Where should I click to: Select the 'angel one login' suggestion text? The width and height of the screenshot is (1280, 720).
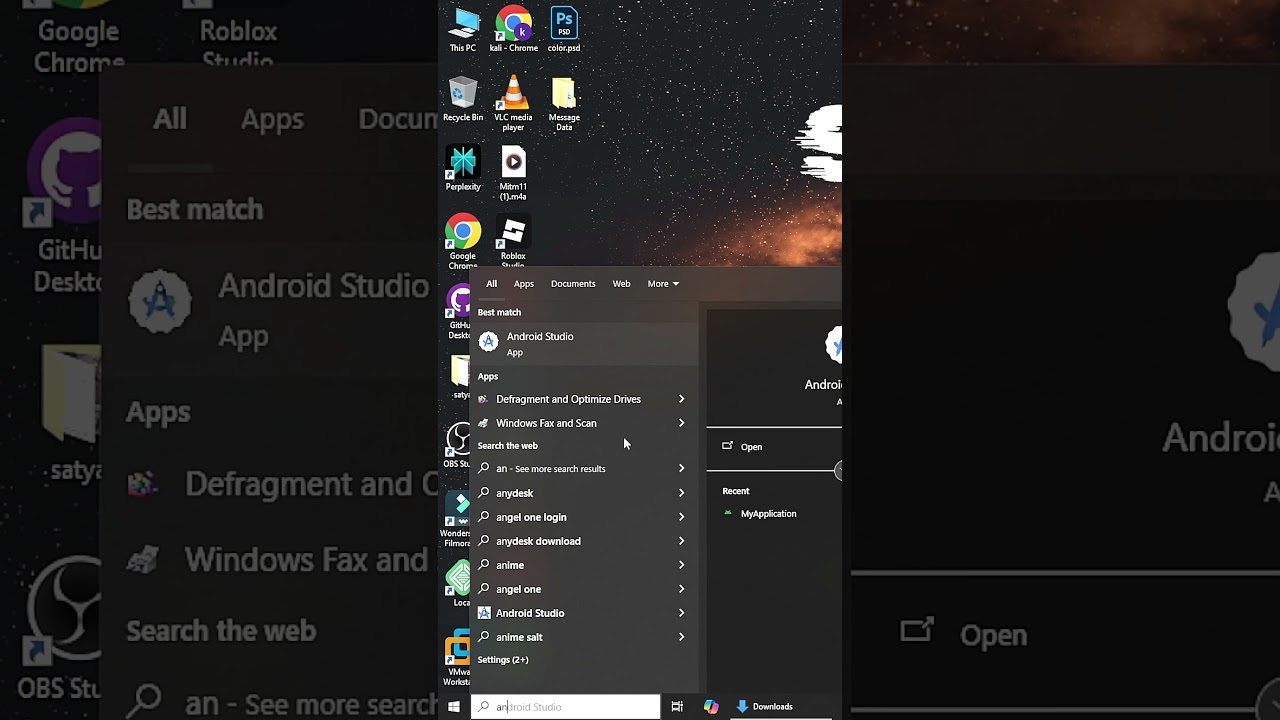531,517
